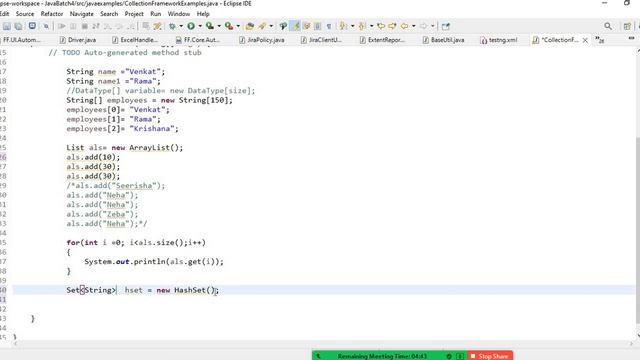
Task: Click the Next Edit Location arrow icon
Action: pyautogui.click(x=392, y=26)
